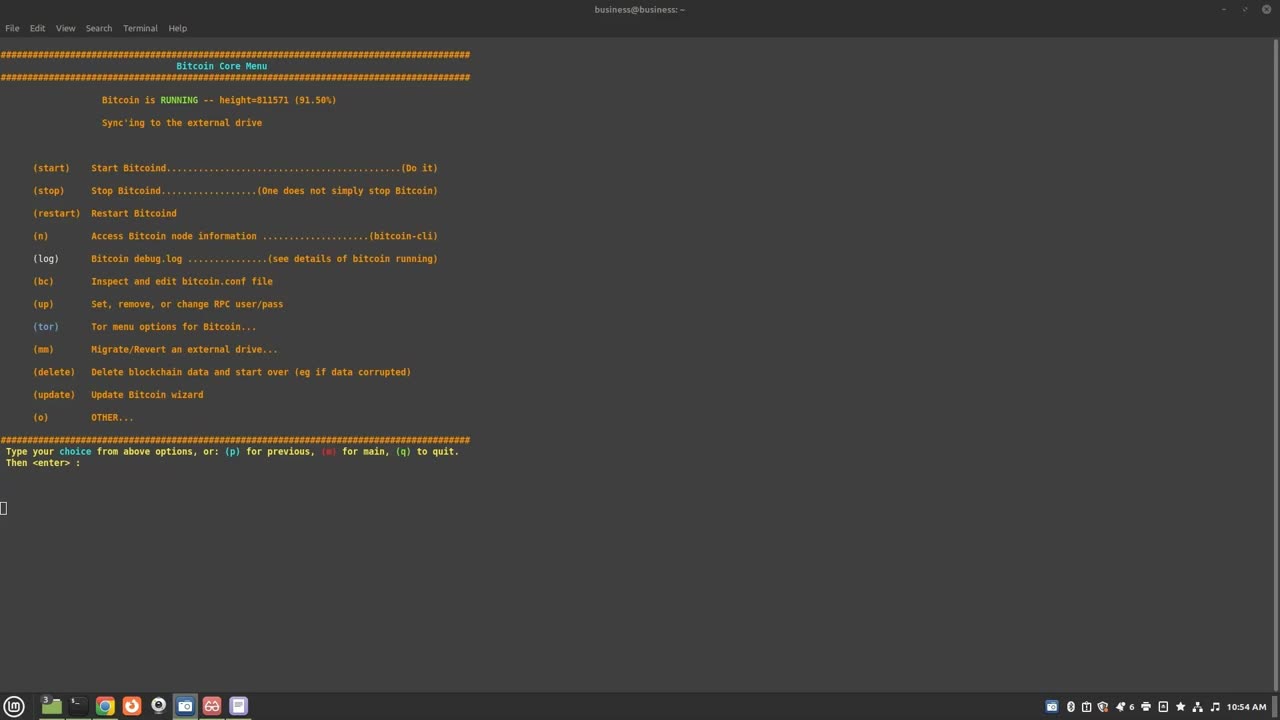Screen dimensions: 1280x720
Task: Open the wired network tray icon
Action: (1197, 707)
